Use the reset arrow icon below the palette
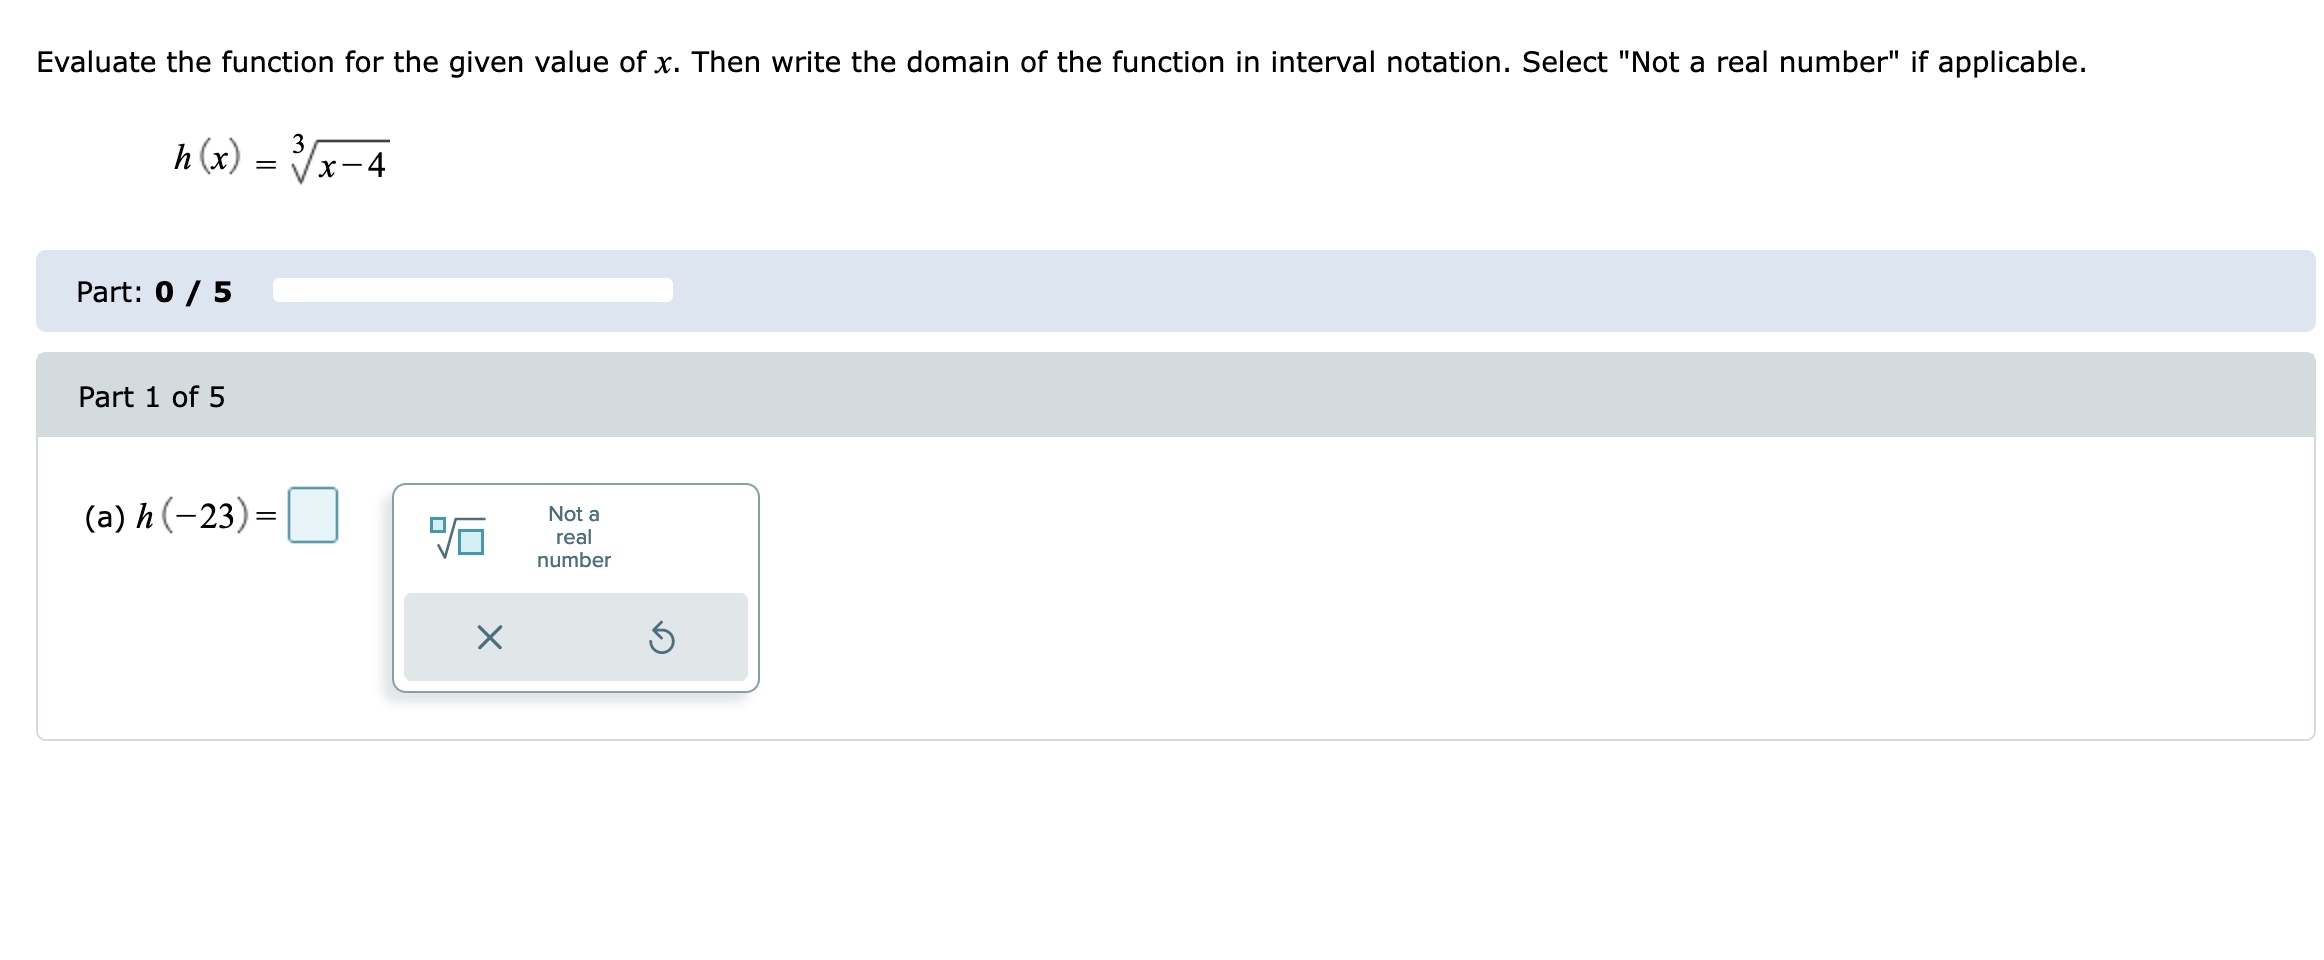The image size is (2324, 960). click(663, 636)
